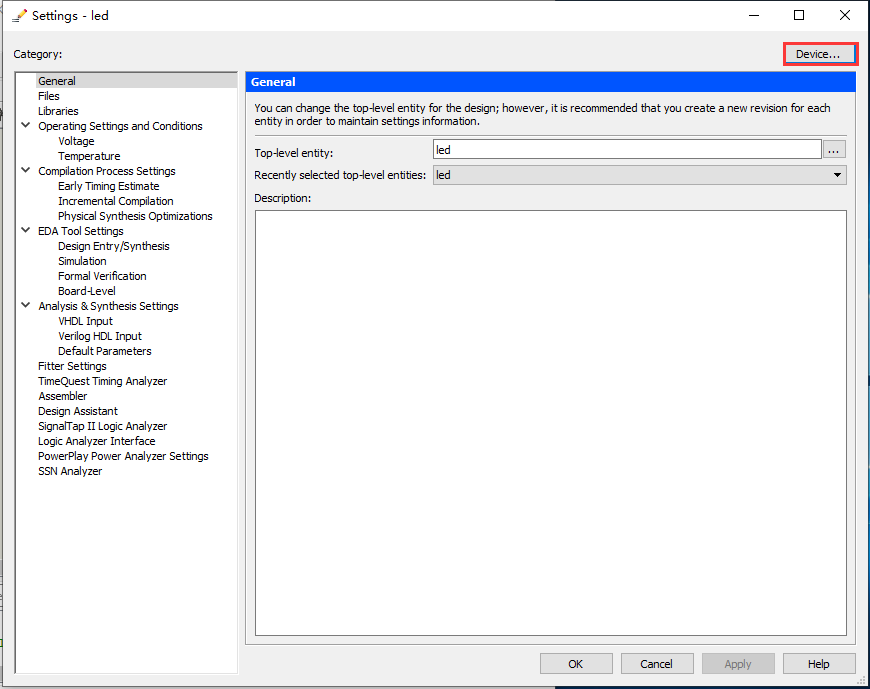Select the Libraries category

pyautogui.click(x=58, y=111)
